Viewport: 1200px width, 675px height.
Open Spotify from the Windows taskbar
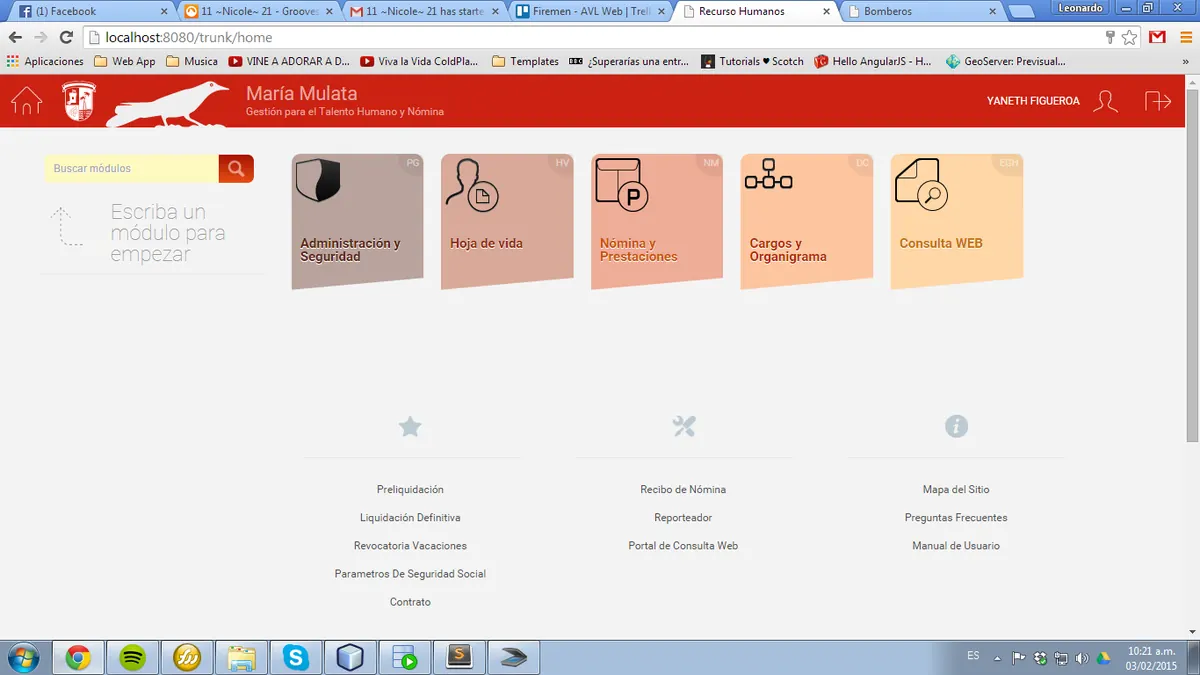click(x=133, y=657)
